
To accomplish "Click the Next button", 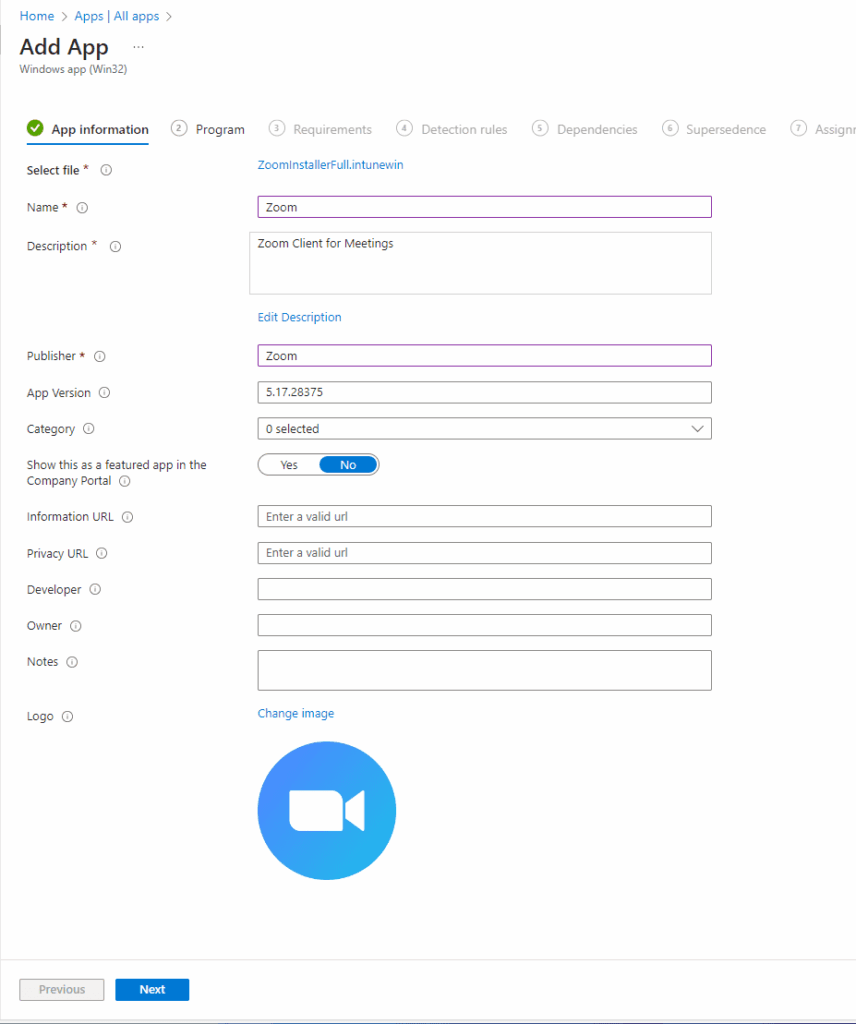I will pyautogui.click(x=152, y=989).
